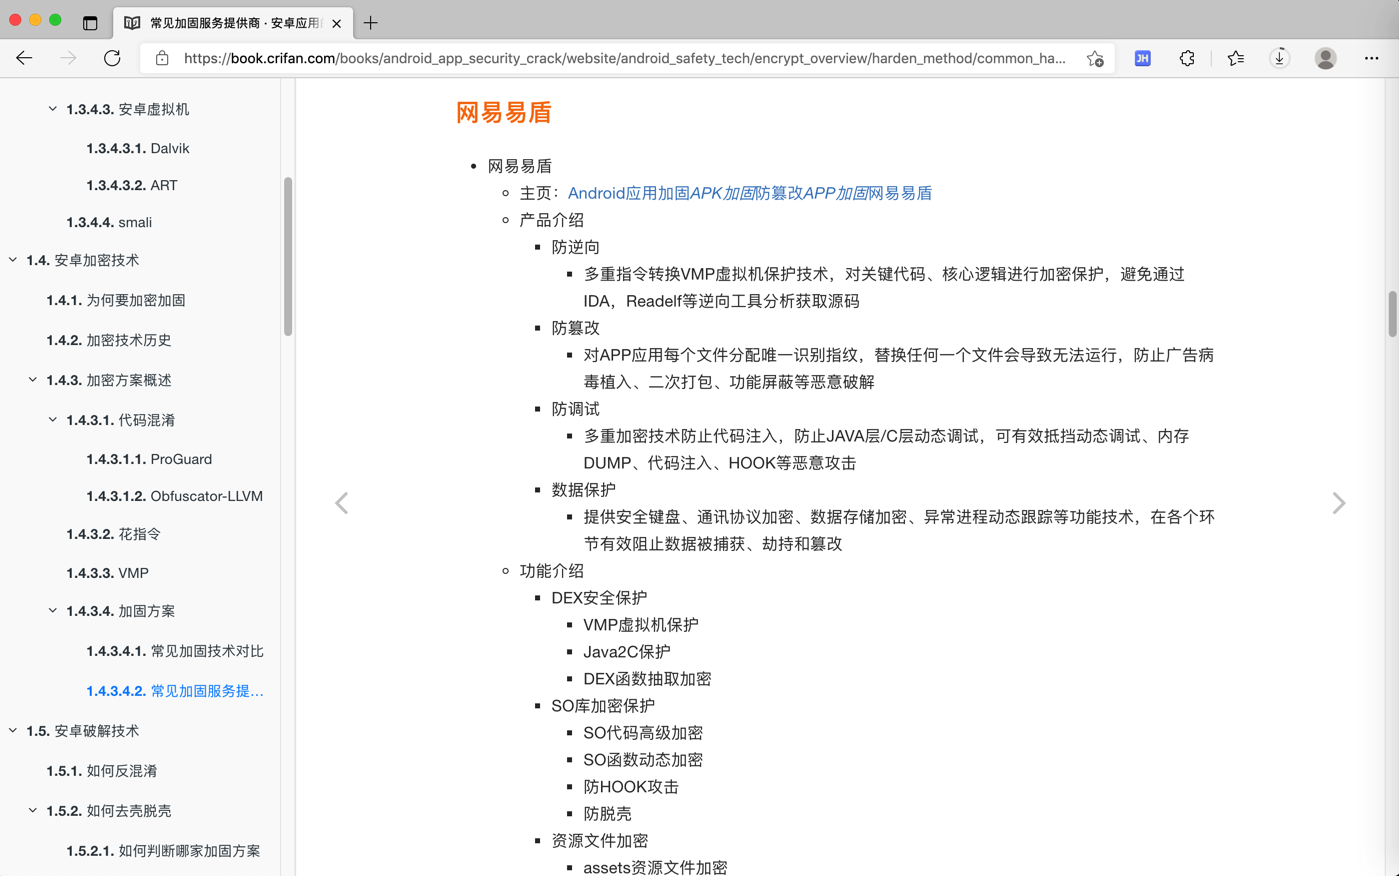
Task: Click the 网易易盾 orange section heading
Action: (x=504, y=113)
